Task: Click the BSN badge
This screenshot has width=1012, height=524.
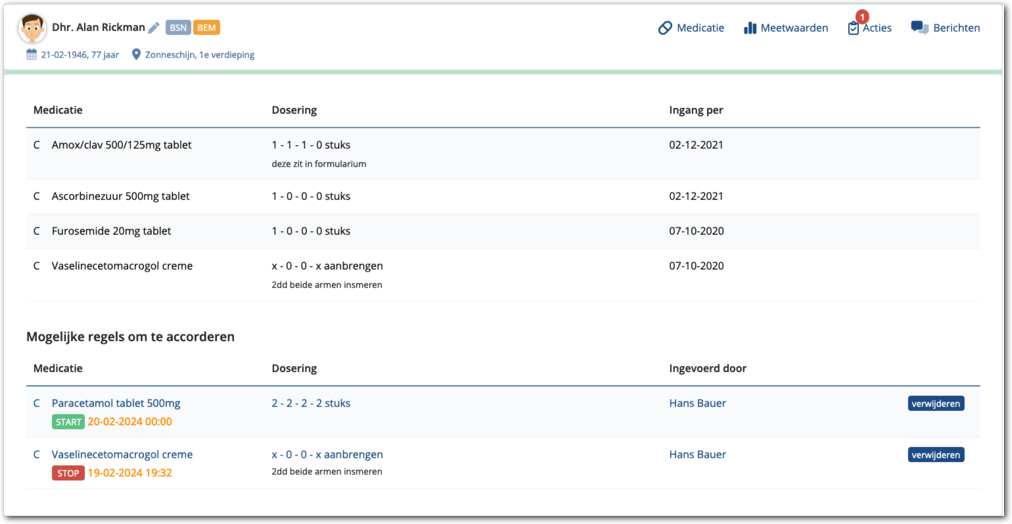Action: tap(178, 28)
